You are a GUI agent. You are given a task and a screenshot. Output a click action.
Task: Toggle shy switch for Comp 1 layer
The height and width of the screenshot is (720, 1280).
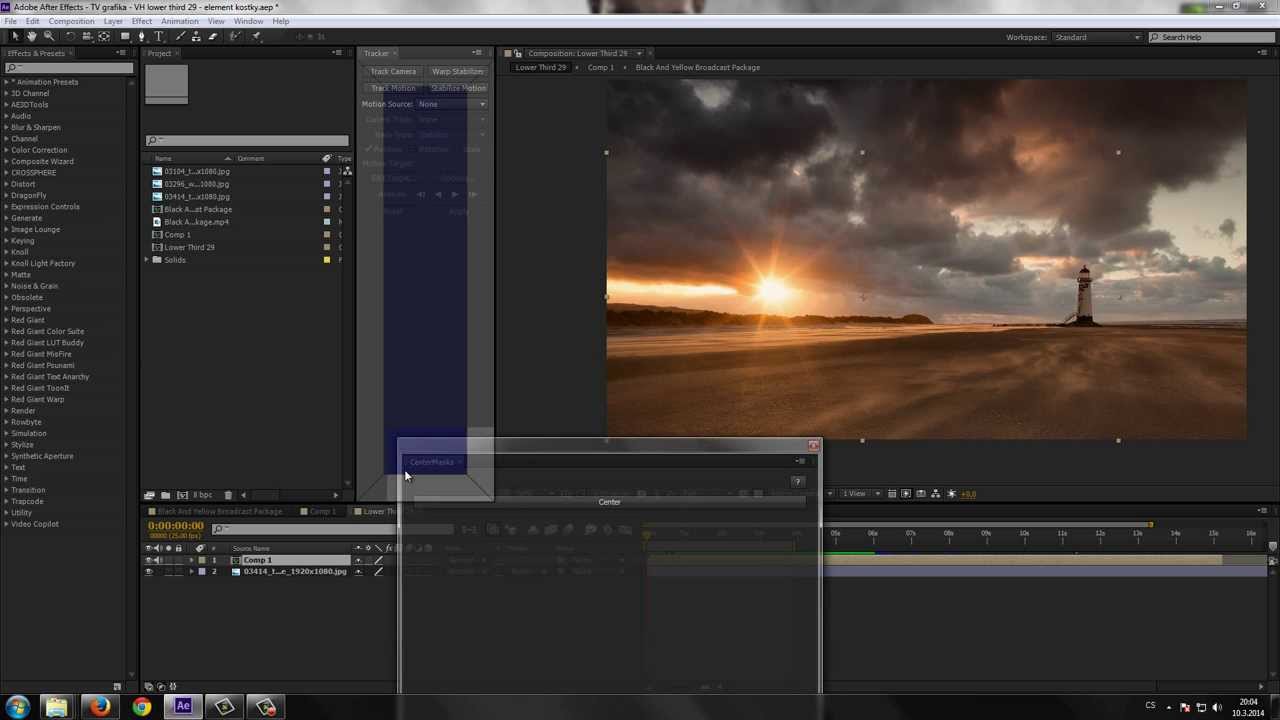tap(358, 560)
